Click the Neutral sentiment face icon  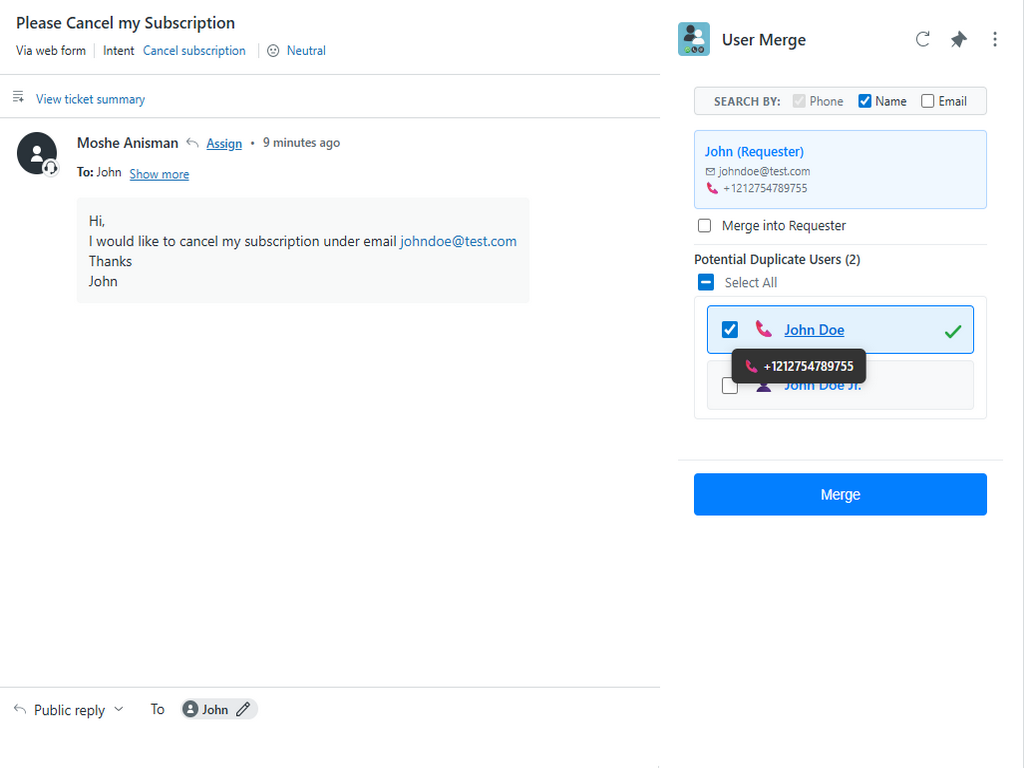pyautogui.click(x=273, y=51)
